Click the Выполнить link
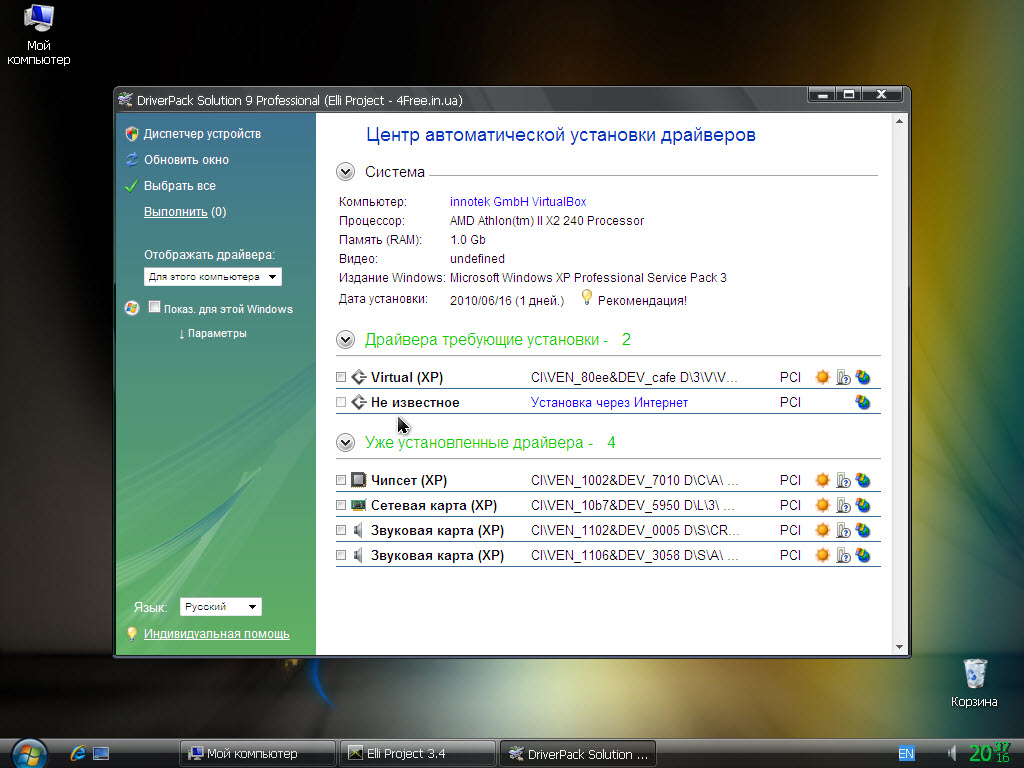The width and height of the screenshot is (1024, 768). coord(176,212)
